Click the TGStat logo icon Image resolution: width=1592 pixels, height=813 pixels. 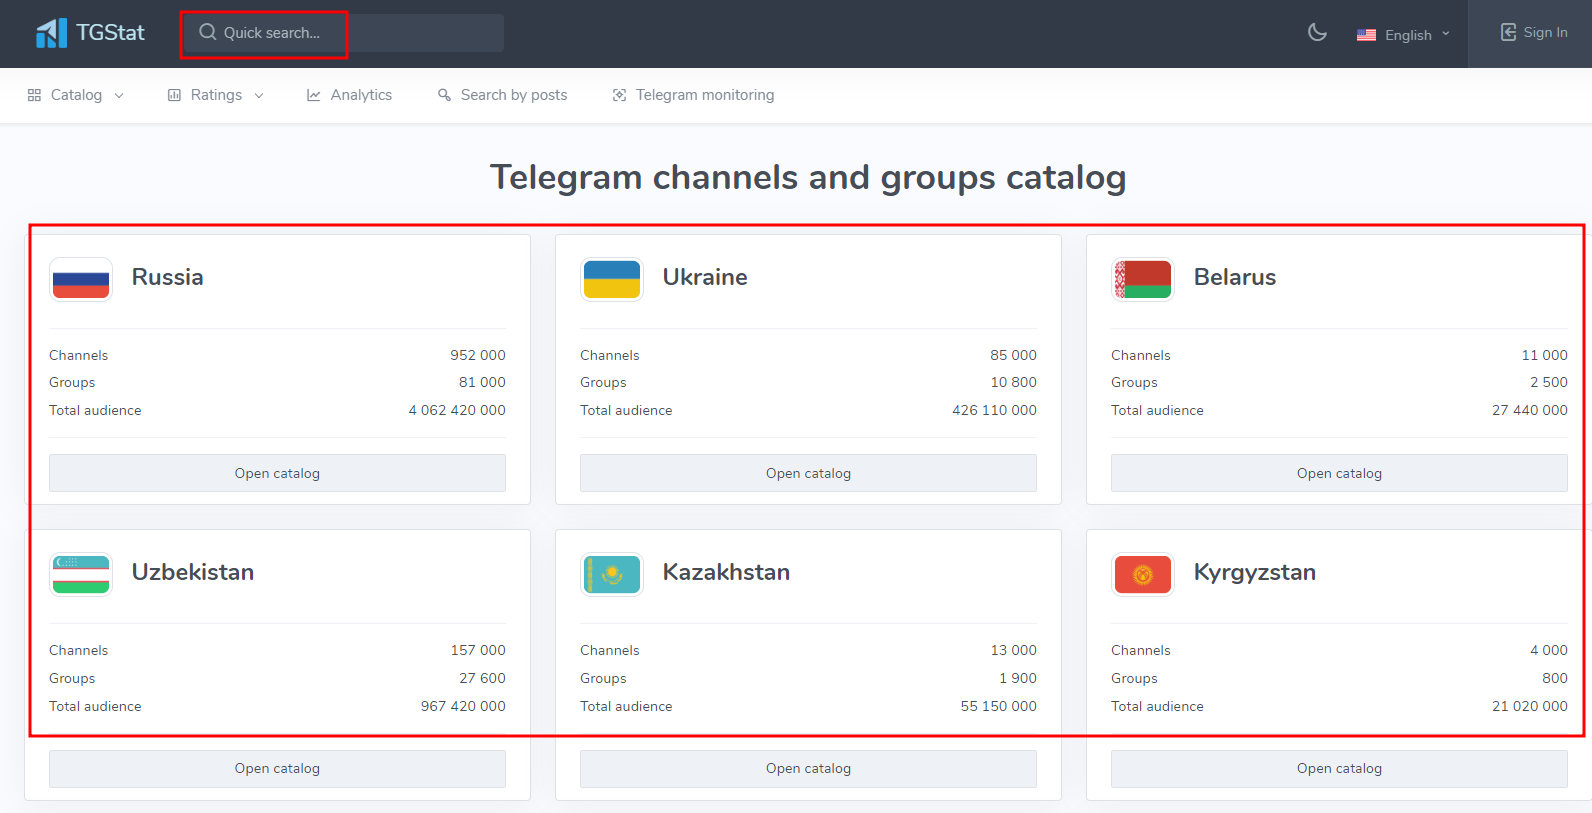[51, 33]
